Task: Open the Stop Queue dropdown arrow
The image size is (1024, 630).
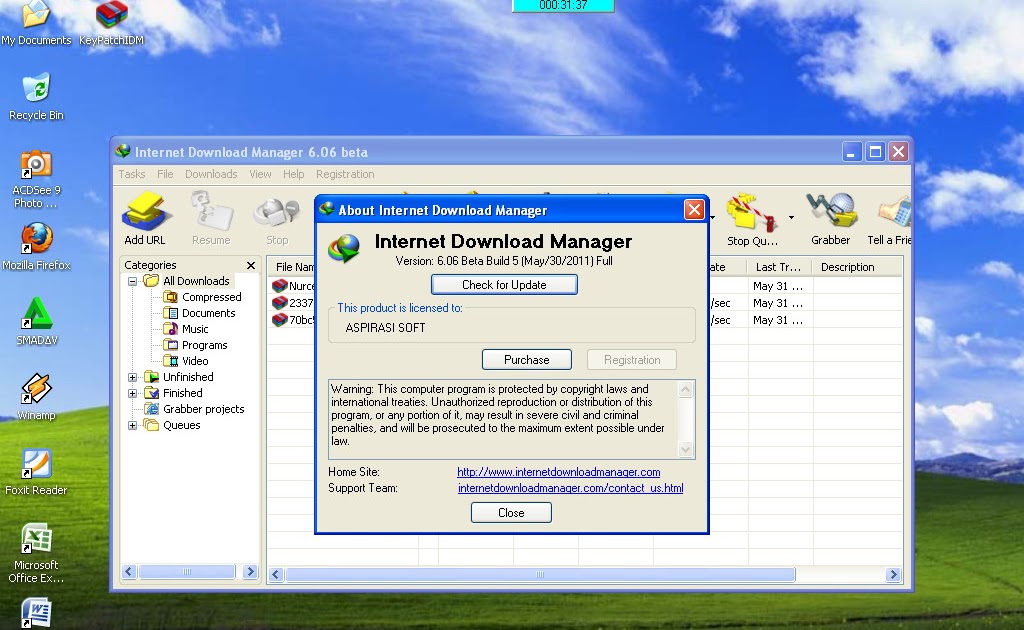Action: pos(791,217)
